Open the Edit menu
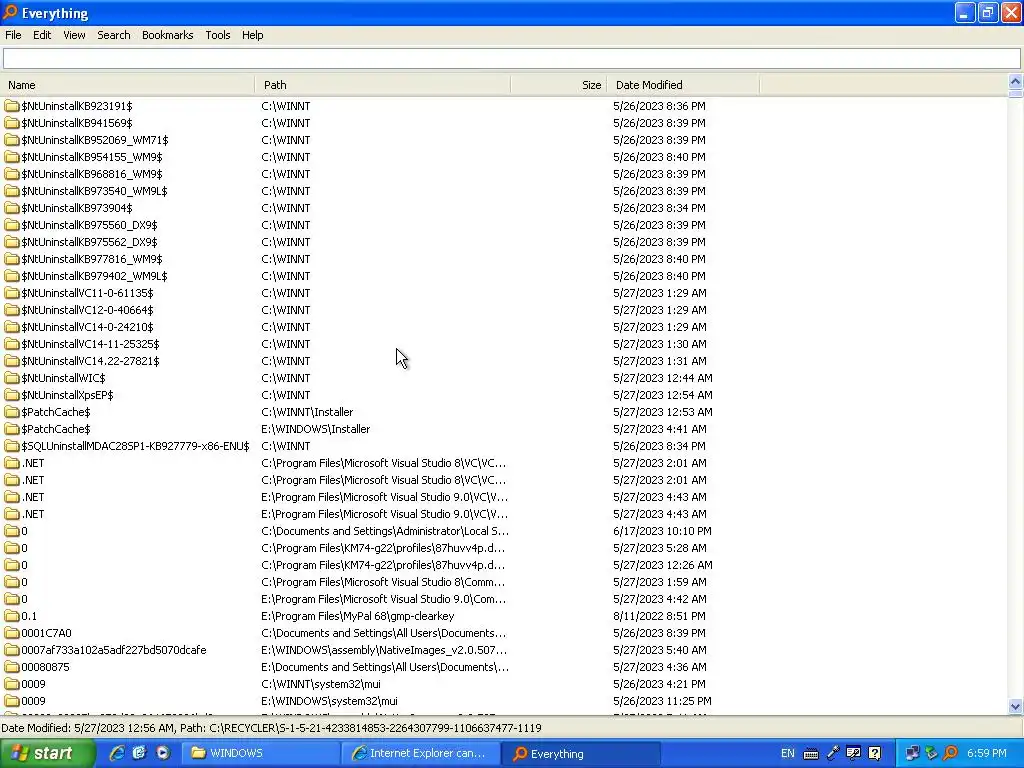Screen dimensions: 1024x768 tap(42, 35)
